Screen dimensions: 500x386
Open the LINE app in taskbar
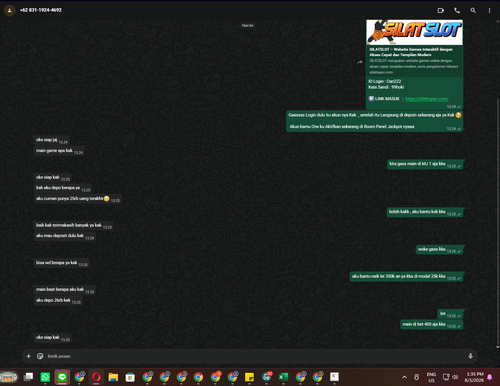(62, 377)
